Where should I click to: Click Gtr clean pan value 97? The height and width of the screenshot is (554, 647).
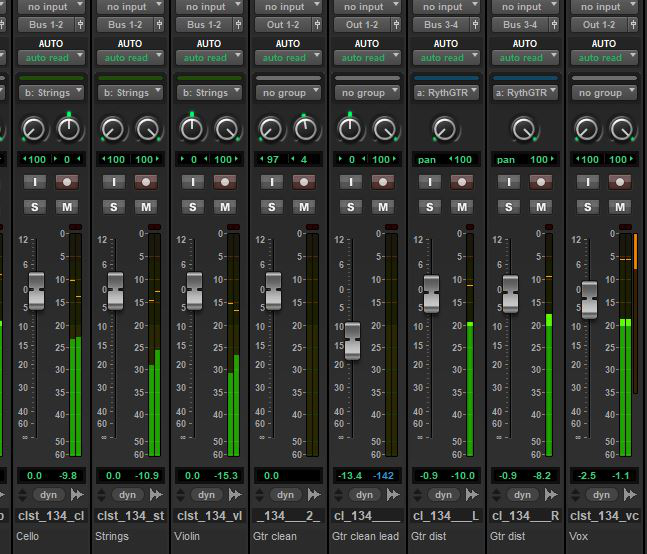272,160
